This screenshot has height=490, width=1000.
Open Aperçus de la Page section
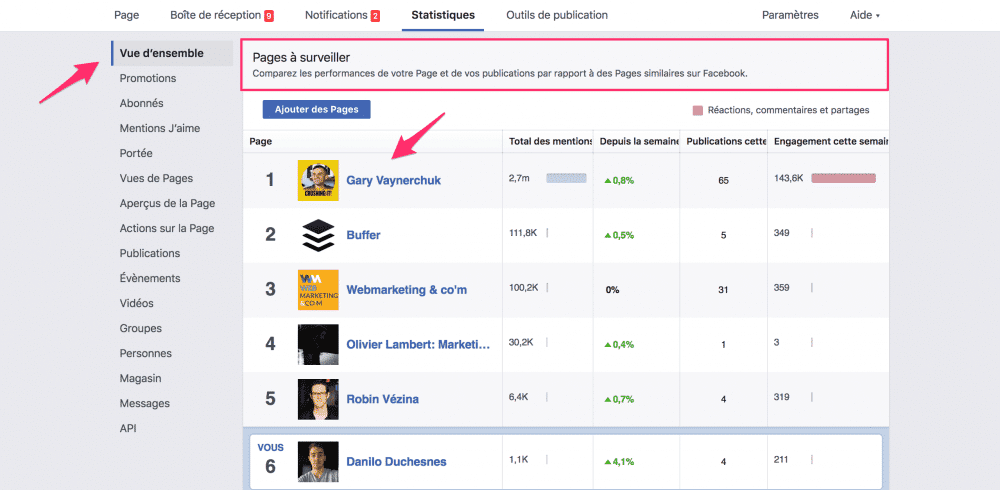pos(167,204)
